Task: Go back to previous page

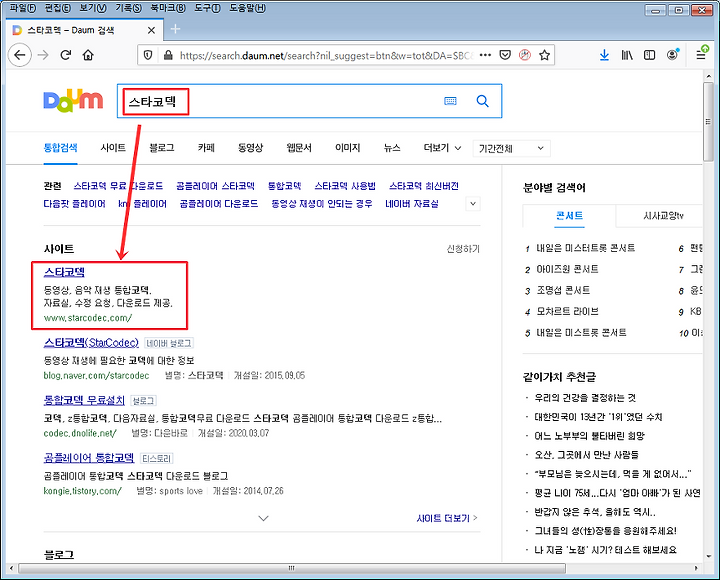Action: pyautogui.click(x=20, y=55)
